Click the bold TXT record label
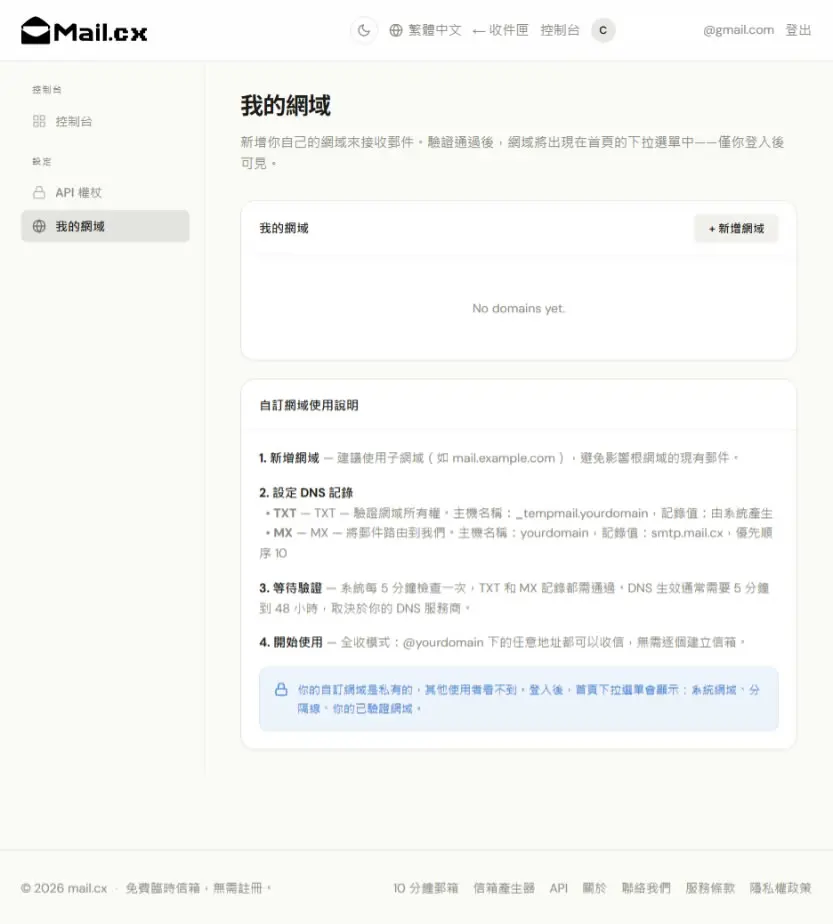The image size is (833, 924). tap(285, 513)
